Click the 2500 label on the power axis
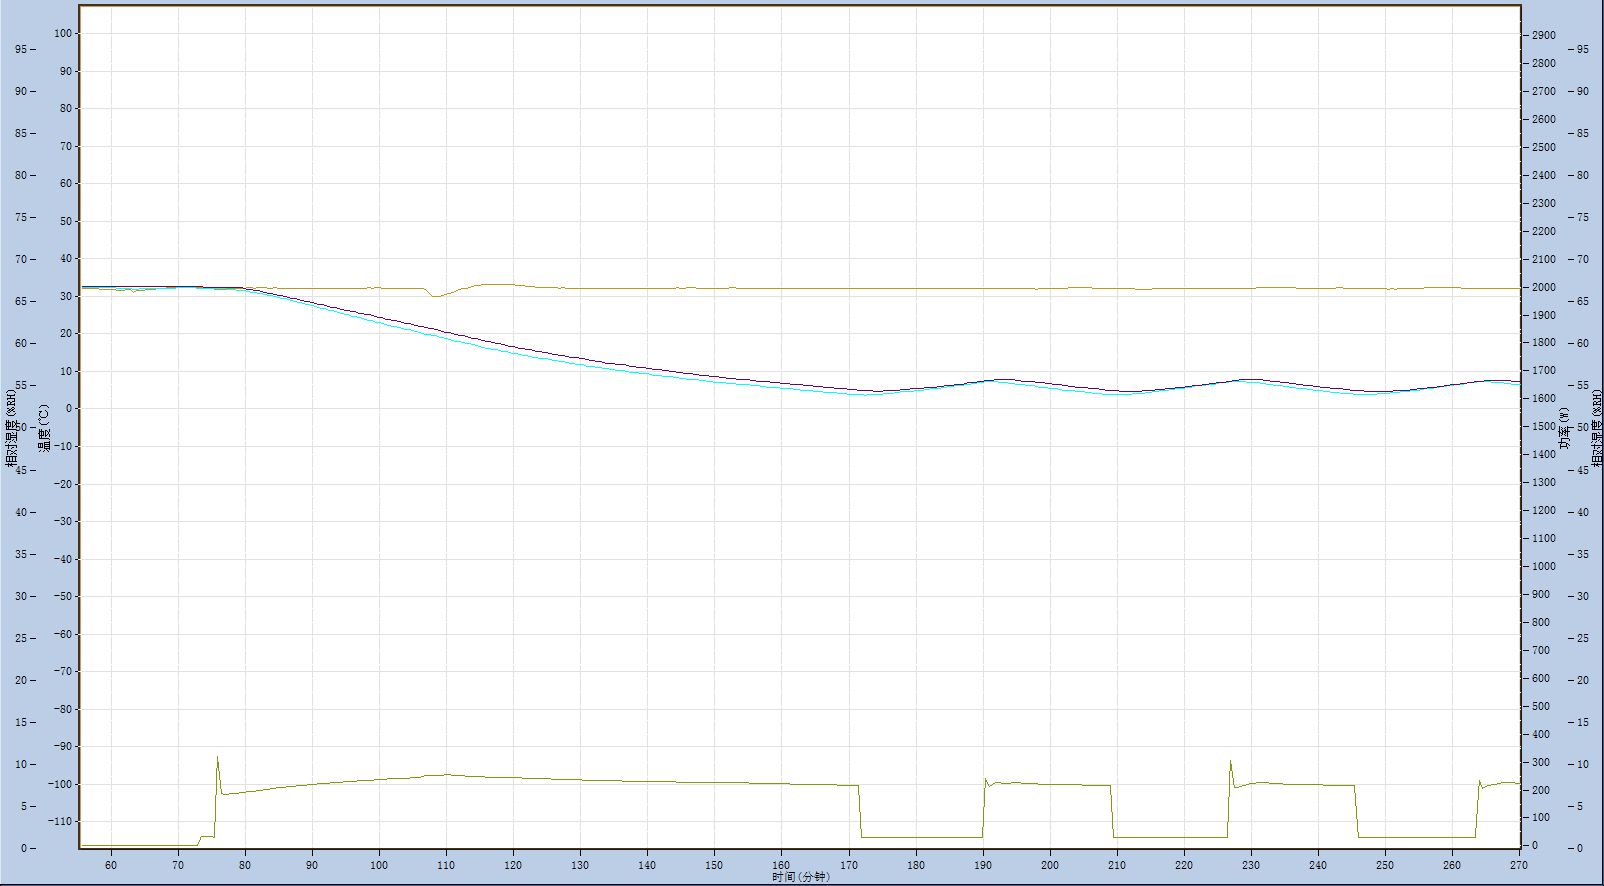Viewport: 1604px width, 886px height. pos(1543,147)
